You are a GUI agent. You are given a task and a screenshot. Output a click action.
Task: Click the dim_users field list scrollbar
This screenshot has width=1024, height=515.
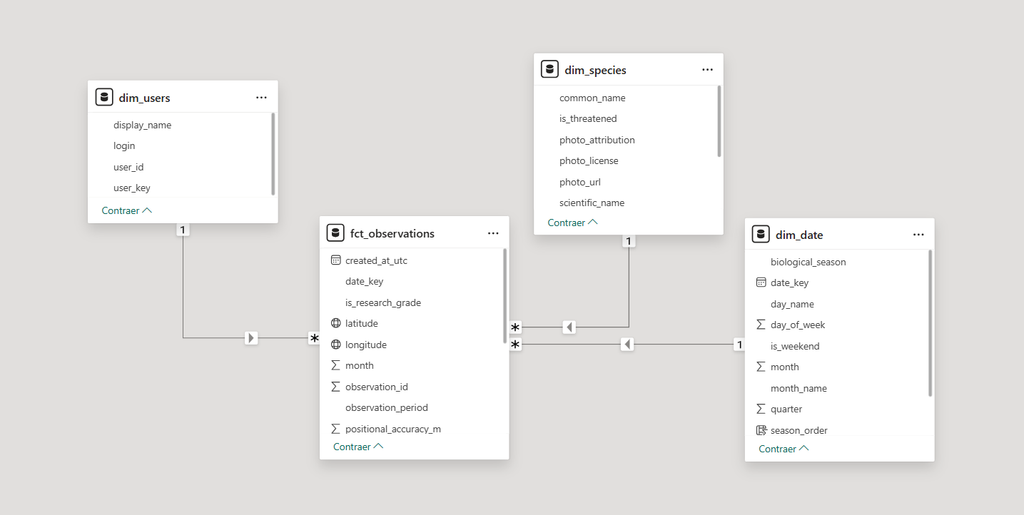(273, 153)
